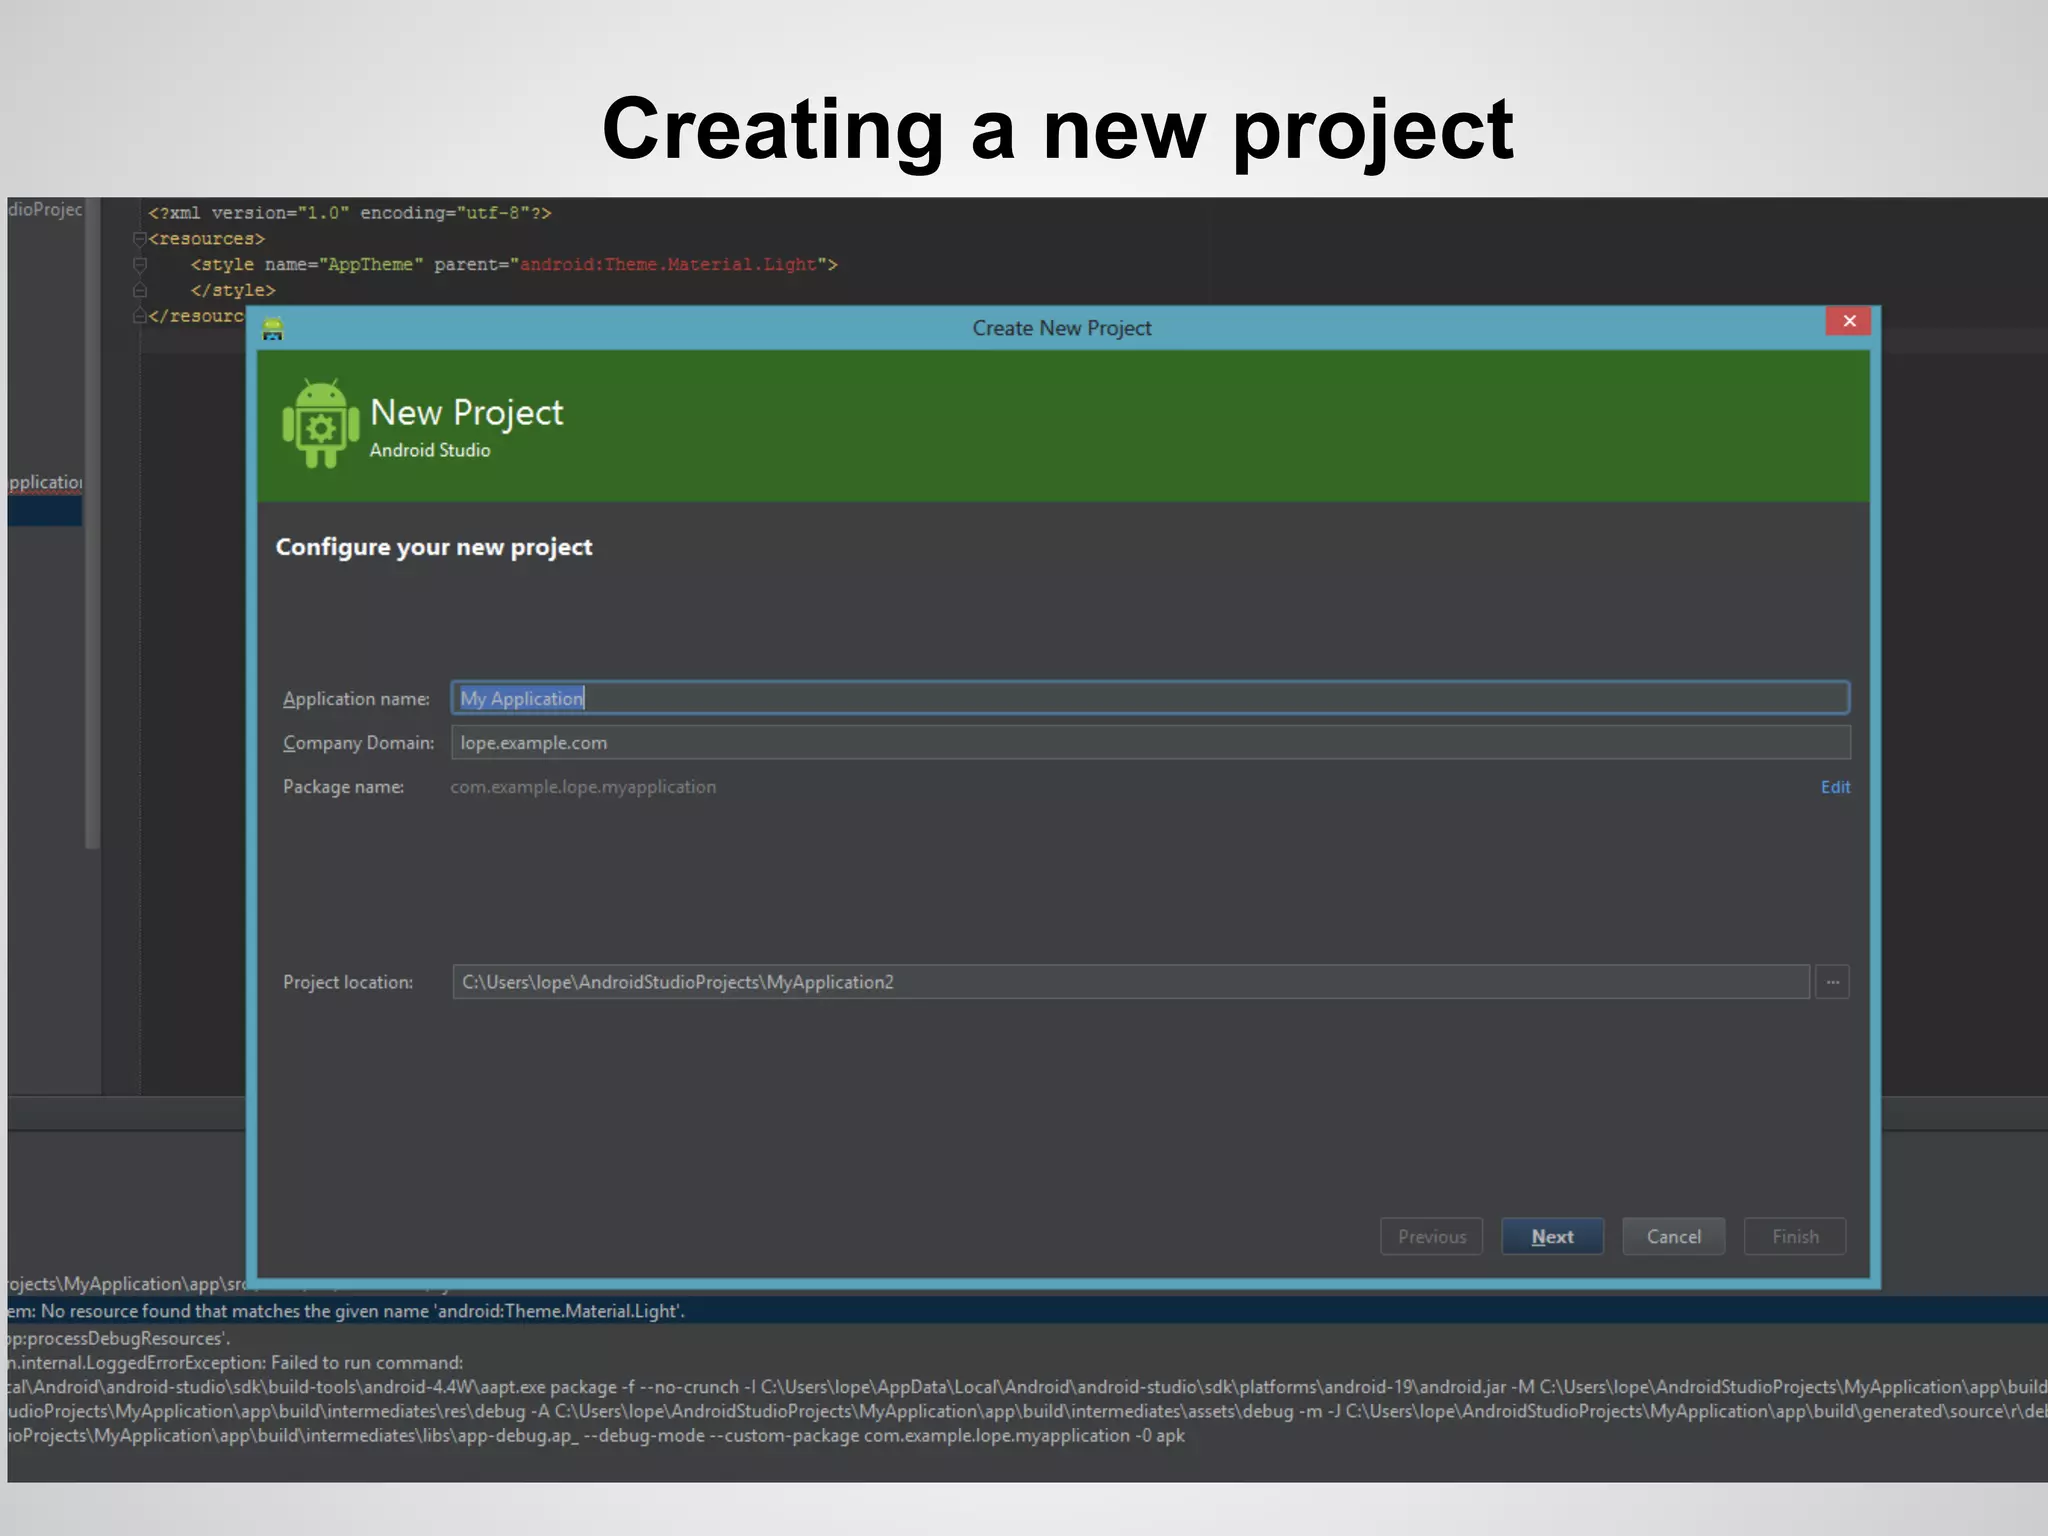Click the disabled Previous button
The height and width of the screenshot is (1536, 2048).
[x=1431, y=1236]
